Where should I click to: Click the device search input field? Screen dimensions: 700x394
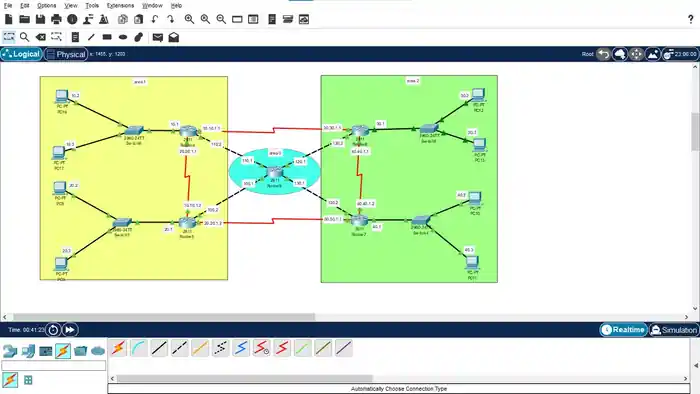(54, 365)
